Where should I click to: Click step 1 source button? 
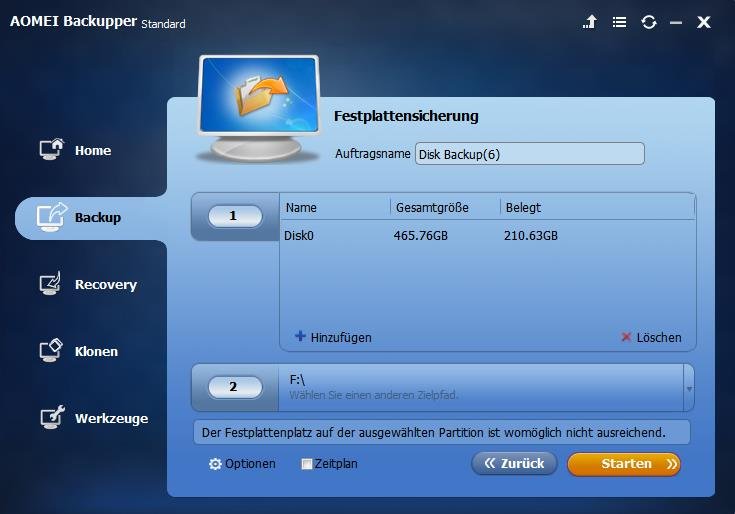point(235,216)
